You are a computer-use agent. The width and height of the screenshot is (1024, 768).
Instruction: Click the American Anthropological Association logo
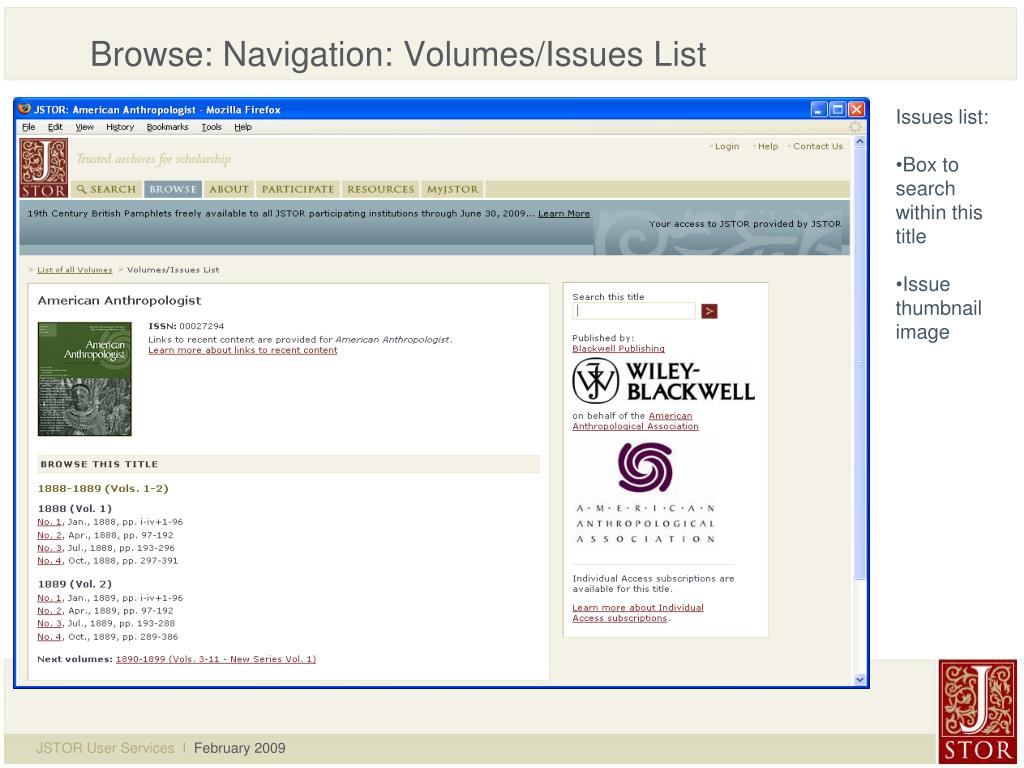[x=646, y=493]
